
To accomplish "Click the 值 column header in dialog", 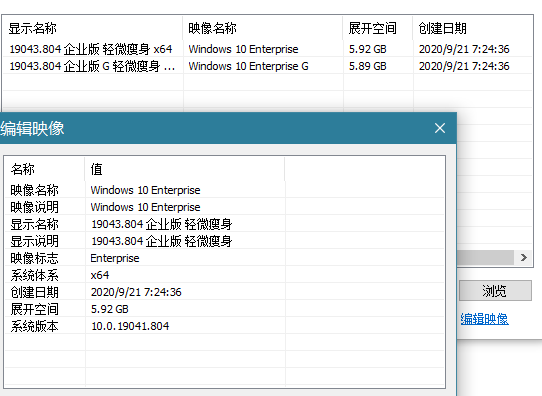I will pos(185,169).
